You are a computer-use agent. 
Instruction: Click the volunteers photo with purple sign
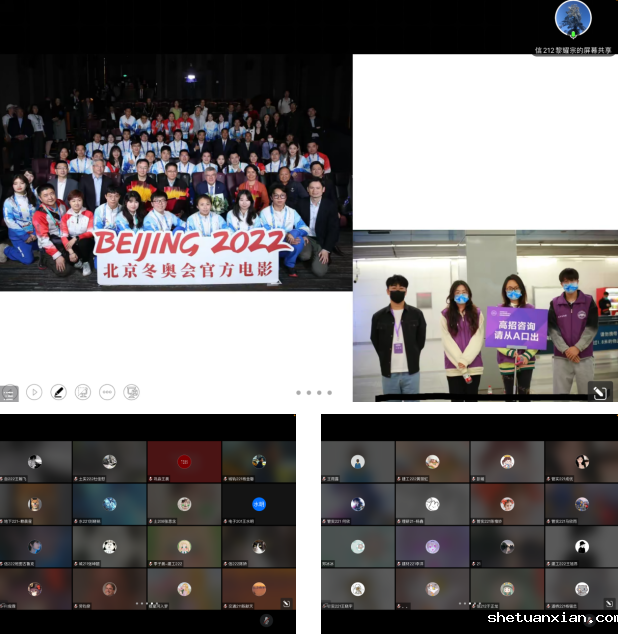coord(485,315)
